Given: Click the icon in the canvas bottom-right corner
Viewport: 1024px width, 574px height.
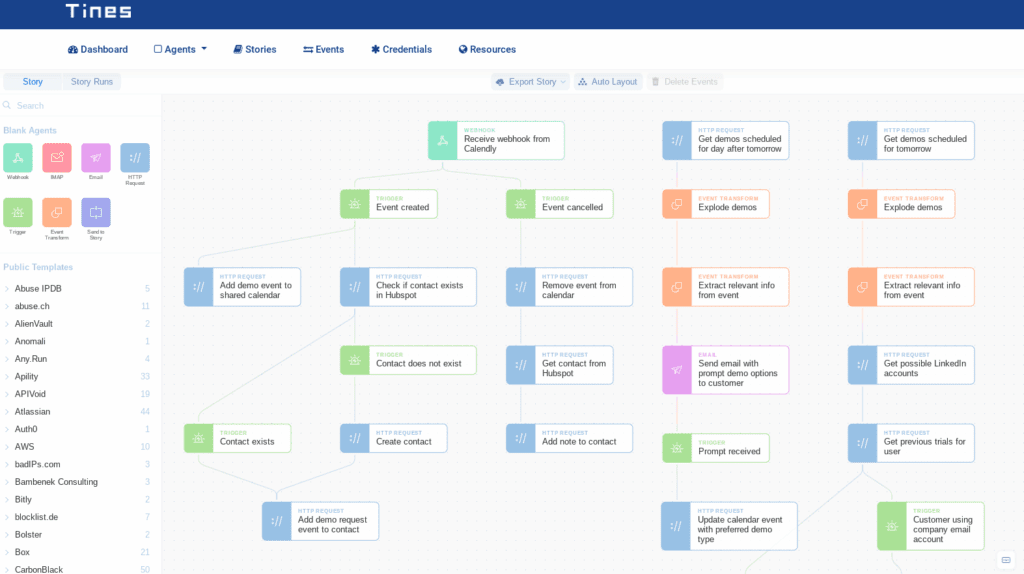Looking at the screenshot, I should (1006, 560).
